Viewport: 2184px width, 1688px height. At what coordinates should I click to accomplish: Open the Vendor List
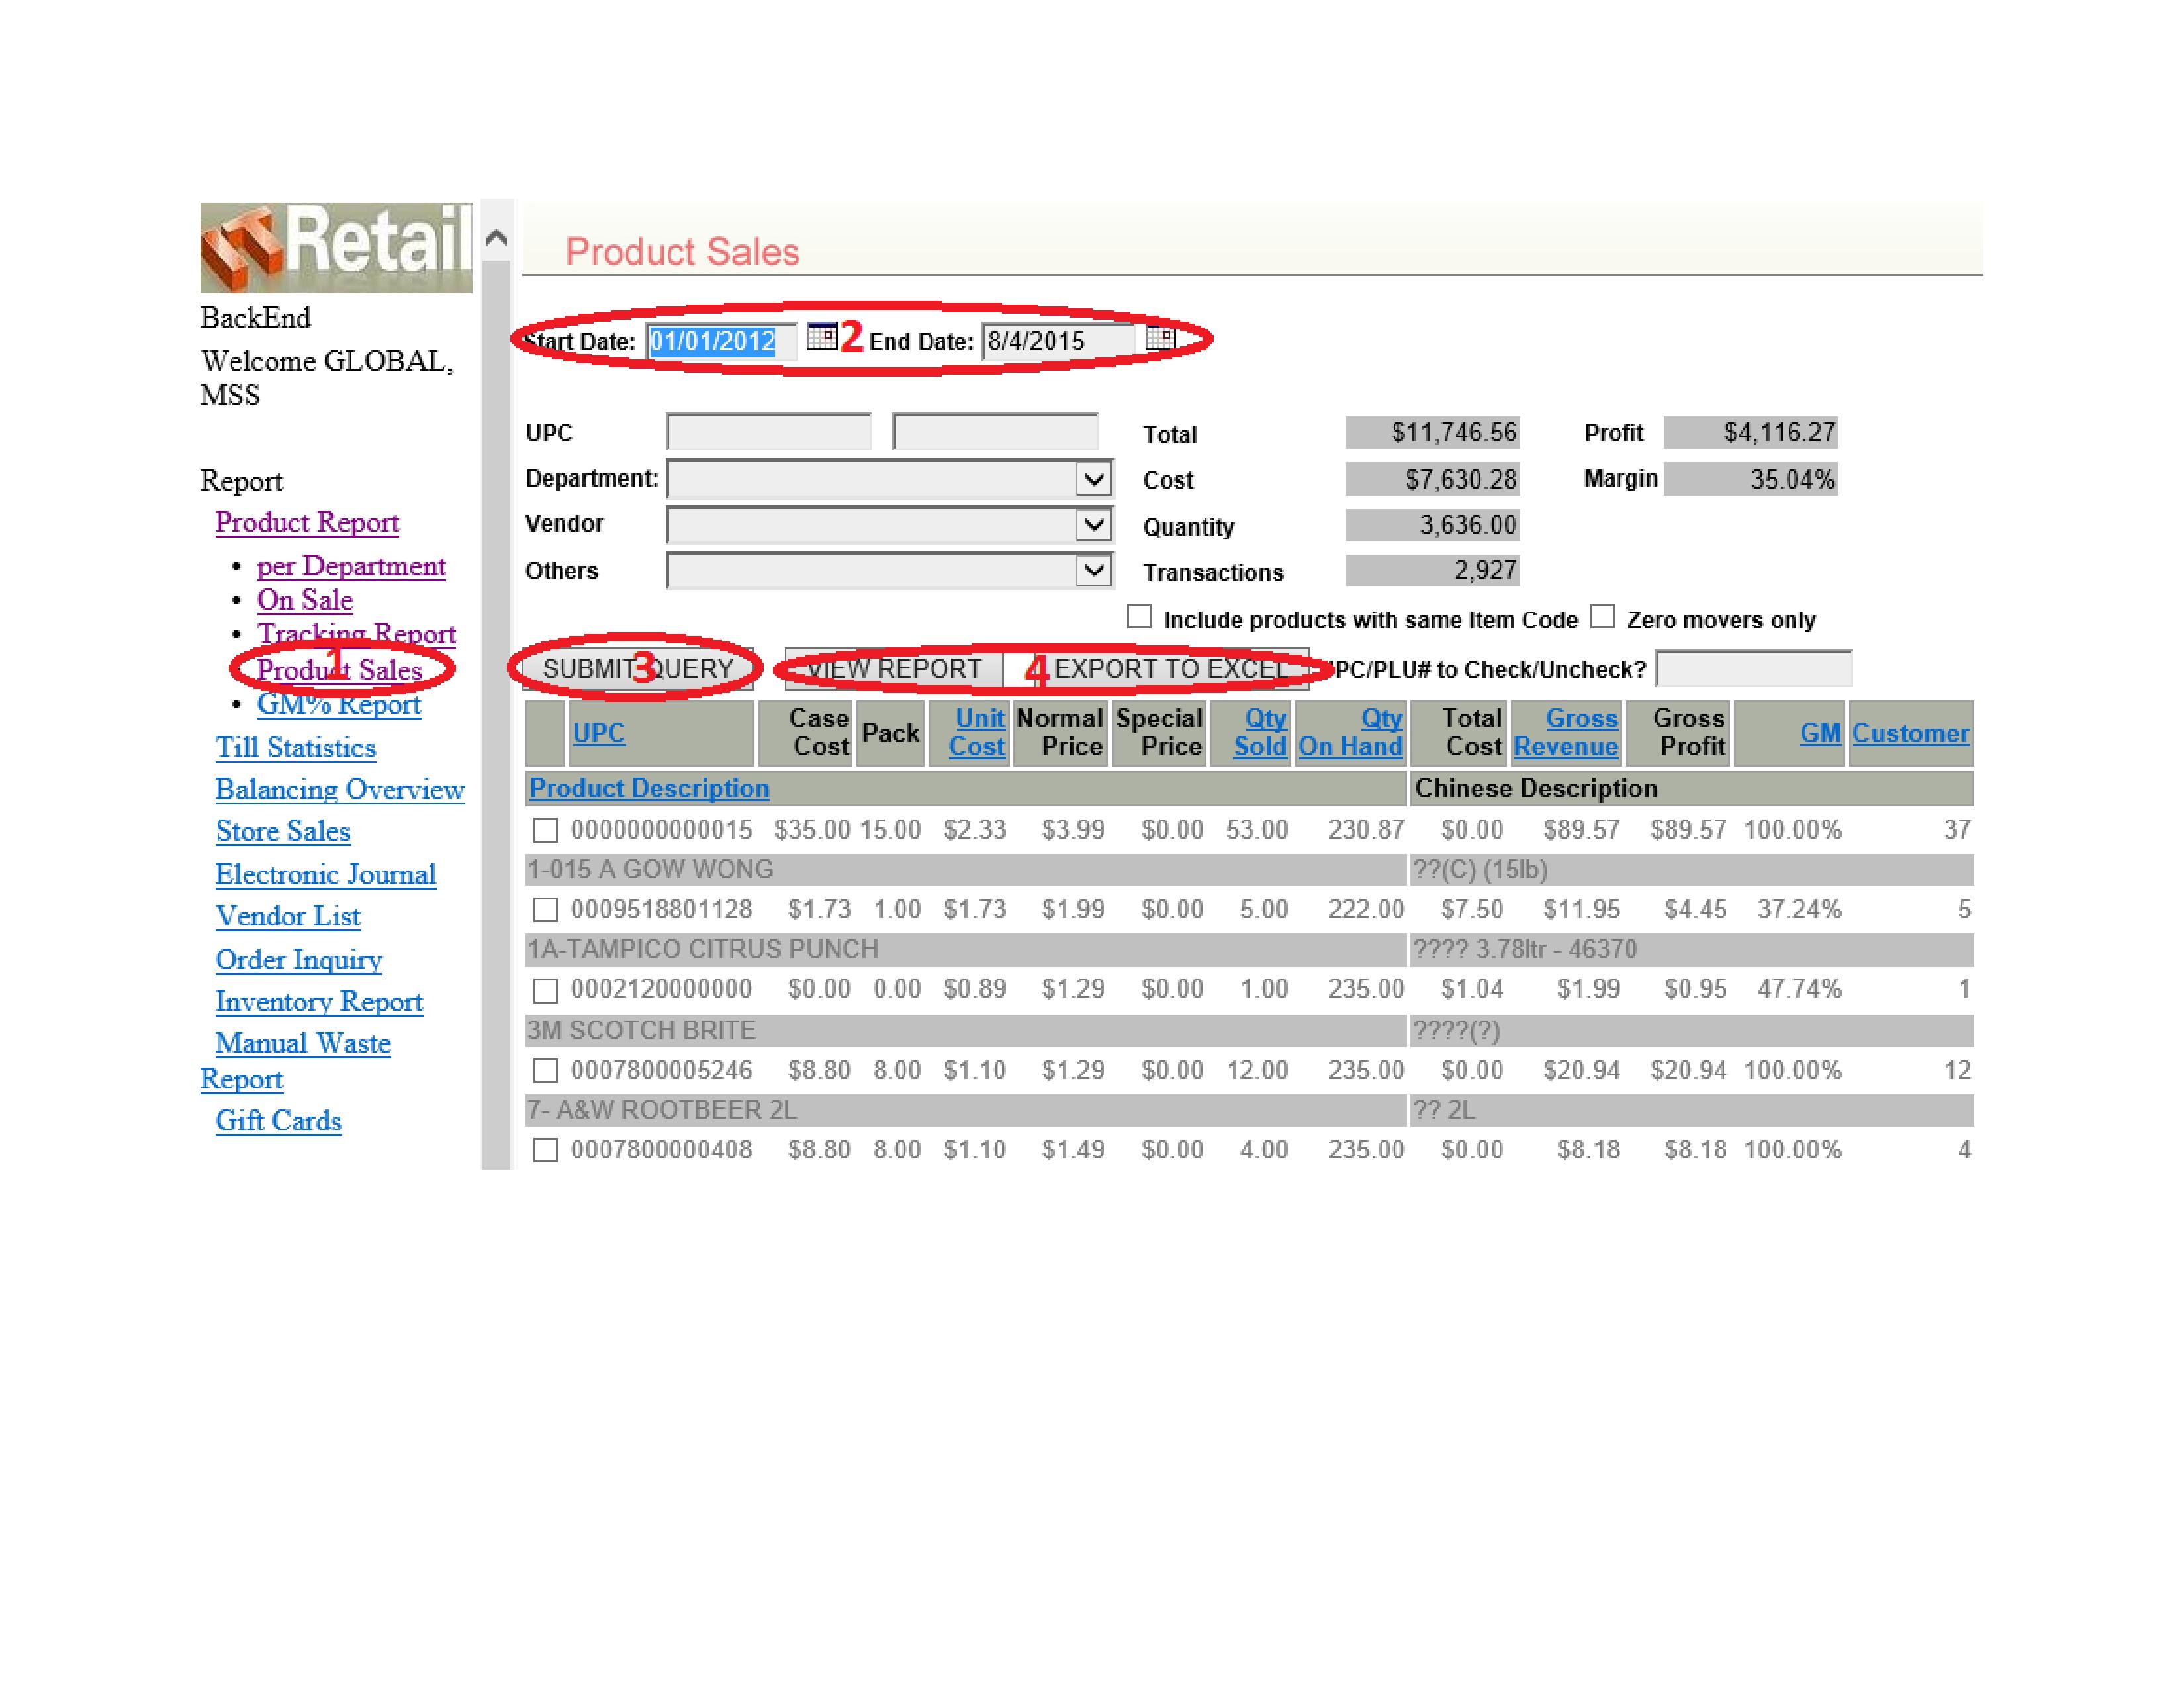[x=288, y=916]
